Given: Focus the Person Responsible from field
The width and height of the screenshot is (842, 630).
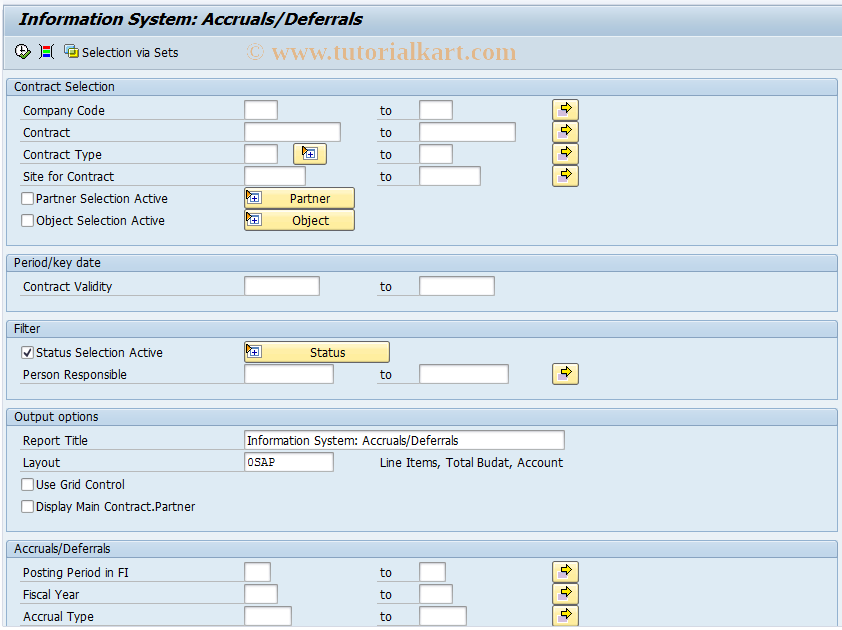Looking at the screenshot, I should click(289, 374).
